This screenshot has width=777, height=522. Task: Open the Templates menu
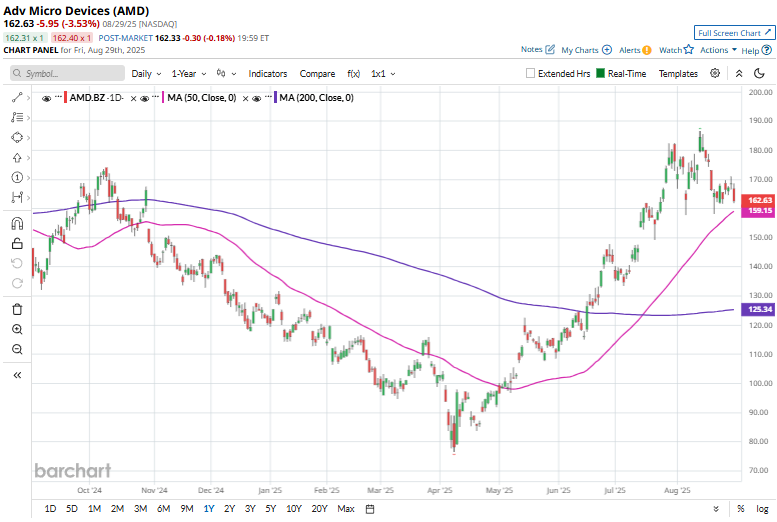pos(678,73)
